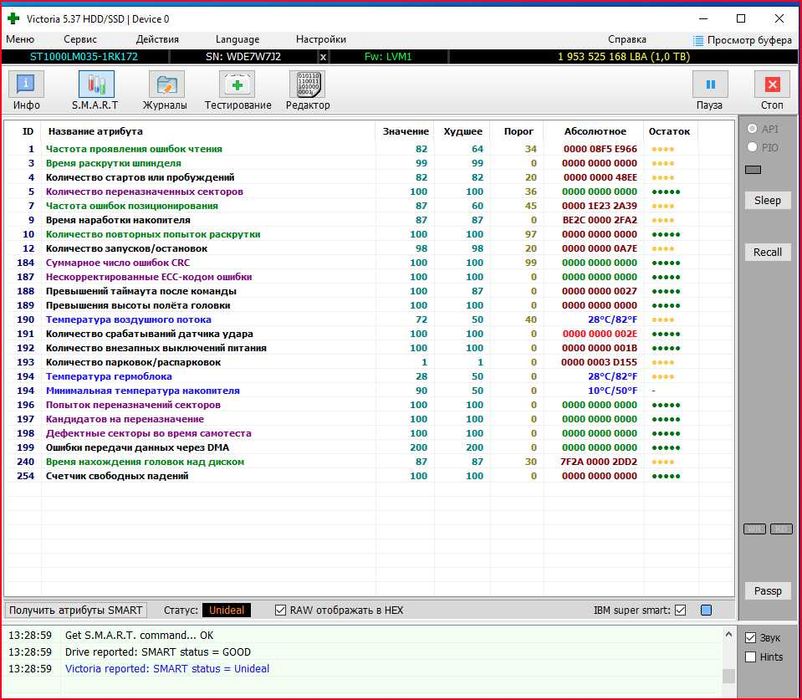Select row Кандидатов на переназначение
802x700 pixels.
(x=368, y=419)
